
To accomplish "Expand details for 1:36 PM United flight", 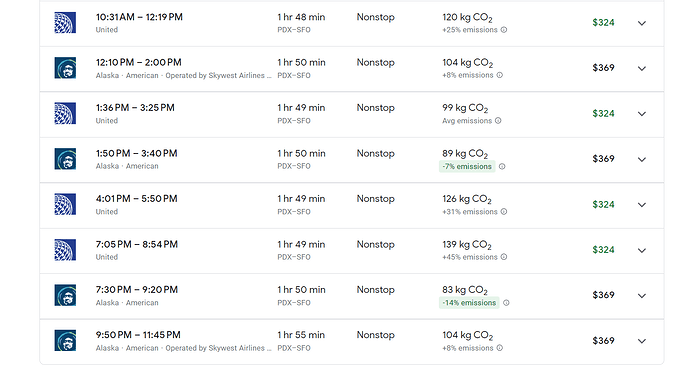I will point(642,114).
